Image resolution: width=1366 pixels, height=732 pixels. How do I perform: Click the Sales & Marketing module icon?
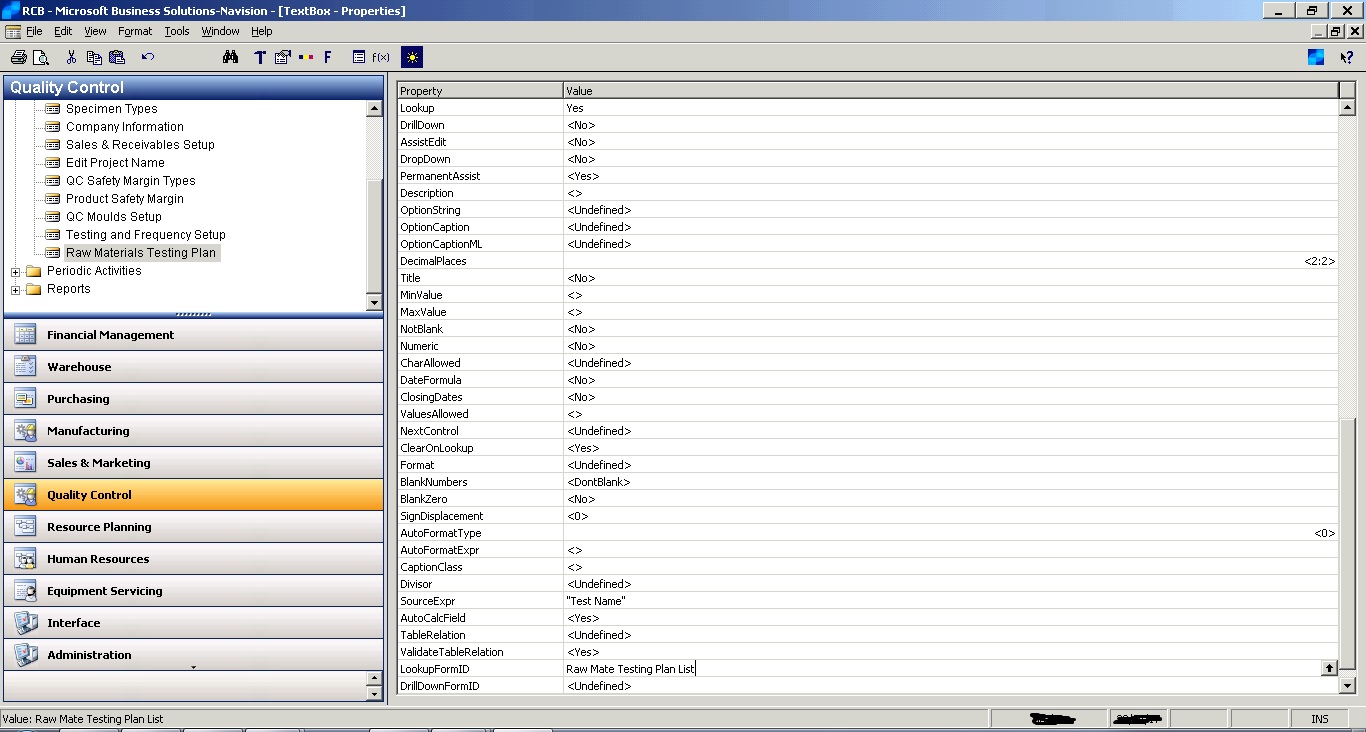pos(25,463)
